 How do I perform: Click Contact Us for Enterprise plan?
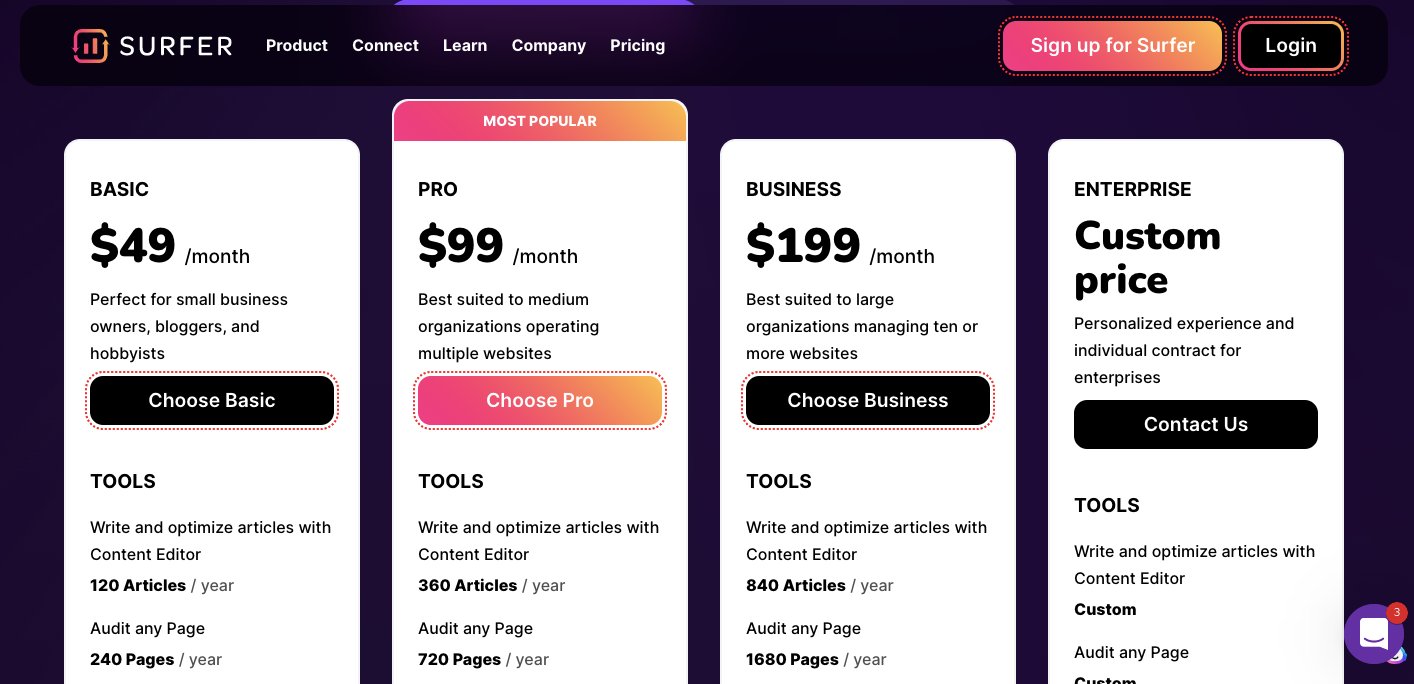(x=1196, y=425)
